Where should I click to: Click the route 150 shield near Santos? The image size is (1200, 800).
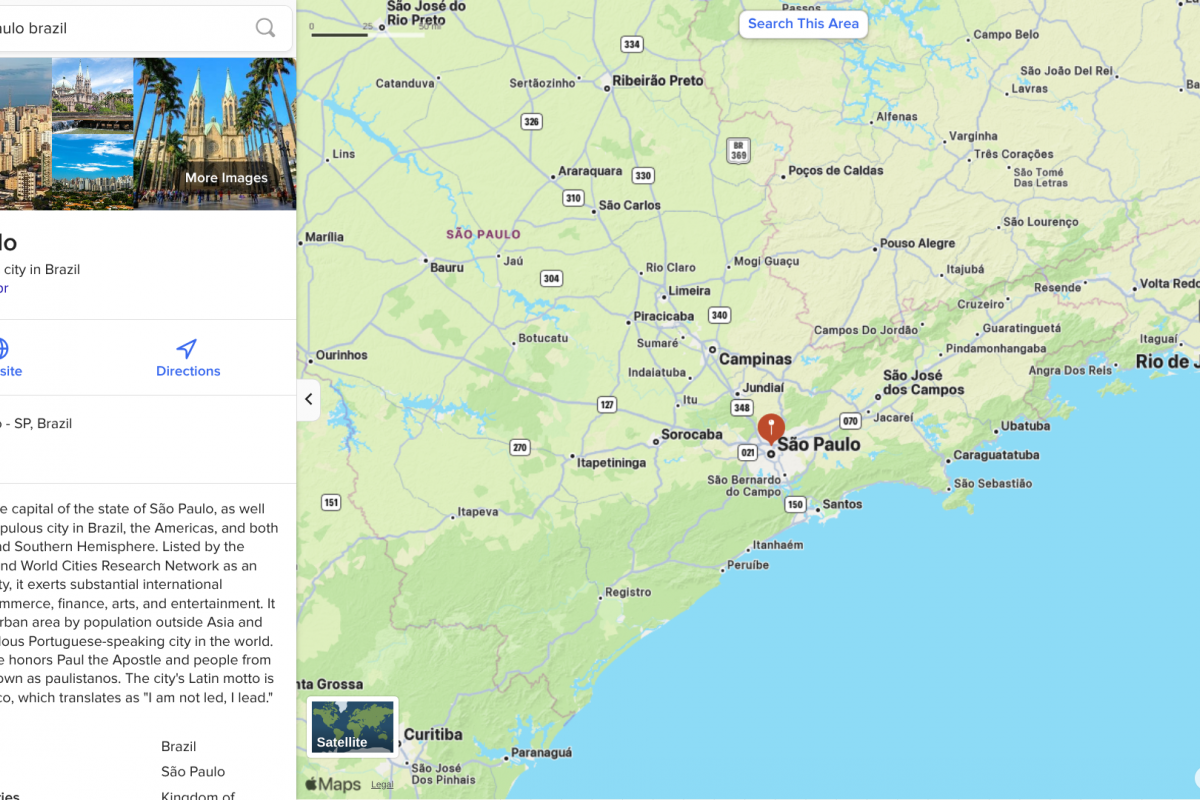point(795,505)
